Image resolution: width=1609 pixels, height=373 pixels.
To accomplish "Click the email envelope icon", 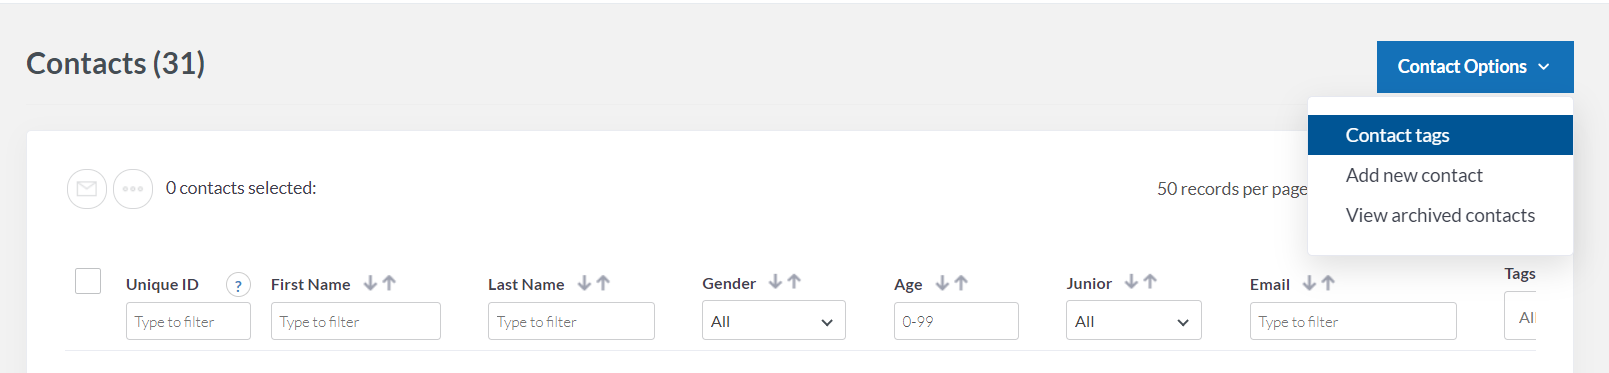I will tap(87, 189).
